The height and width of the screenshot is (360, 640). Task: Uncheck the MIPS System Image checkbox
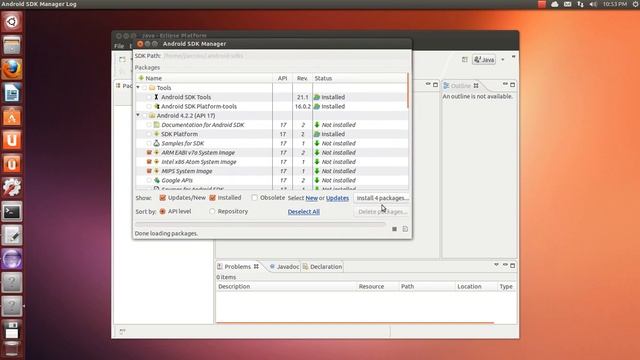point(149,171)
